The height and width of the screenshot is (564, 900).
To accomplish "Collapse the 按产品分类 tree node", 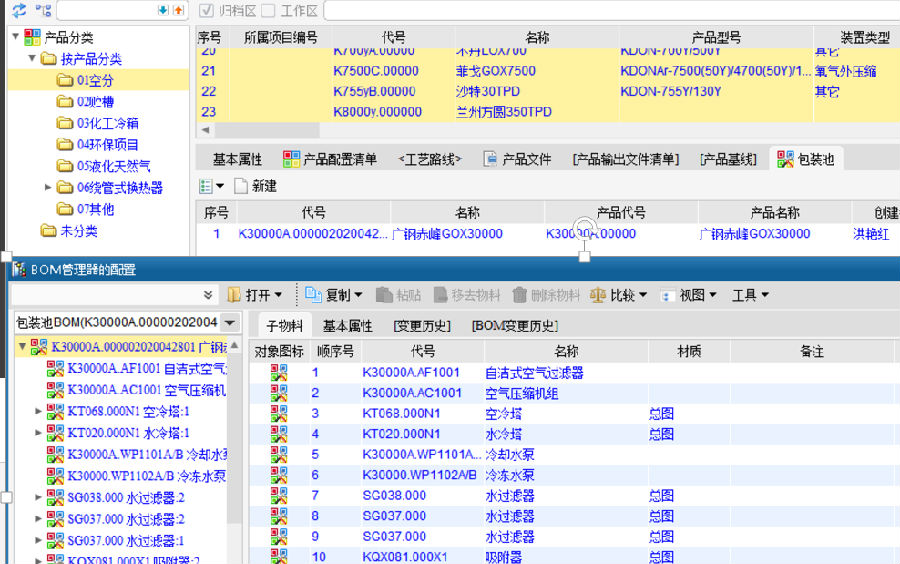I will pyautogui.click(x=32, y=59).
